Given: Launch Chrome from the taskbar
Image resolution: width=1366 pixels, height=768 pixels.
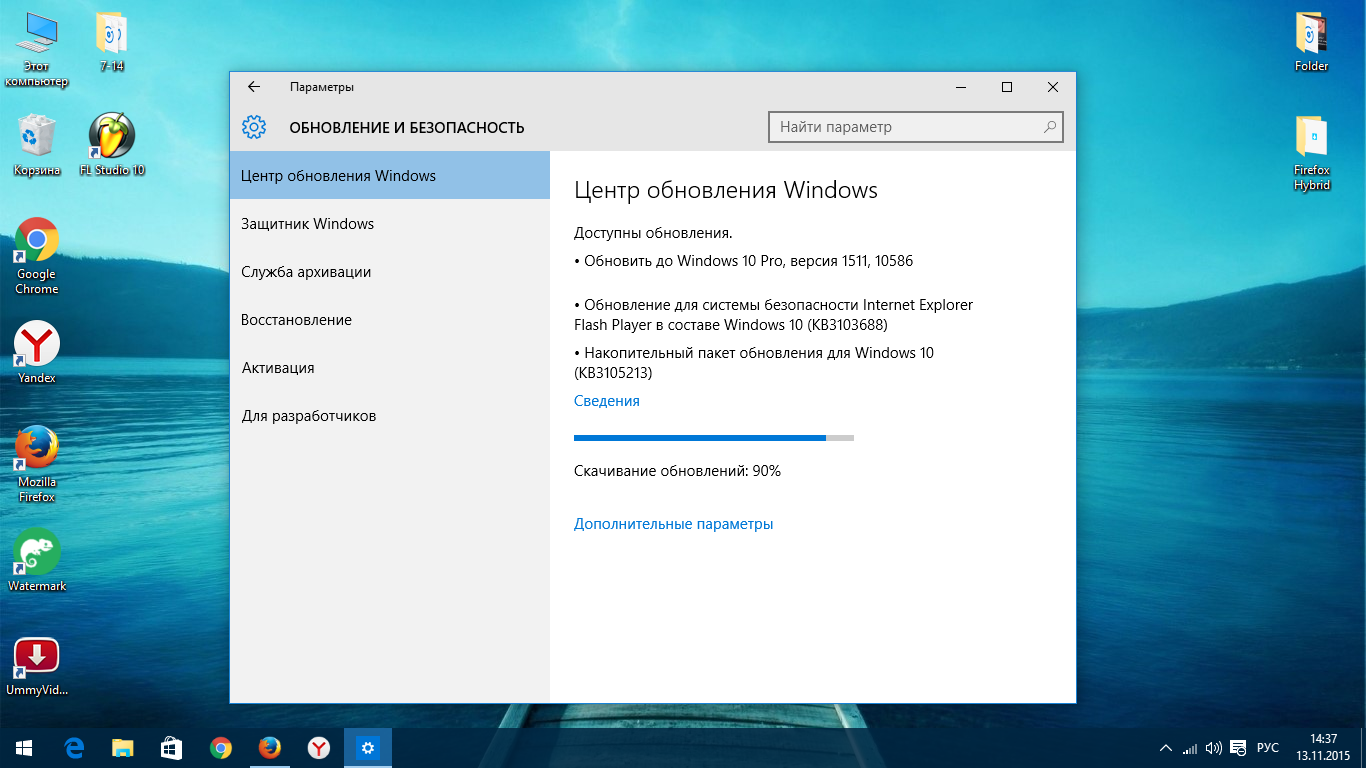Looking at the screenshot, I should (x=220, y=748).
